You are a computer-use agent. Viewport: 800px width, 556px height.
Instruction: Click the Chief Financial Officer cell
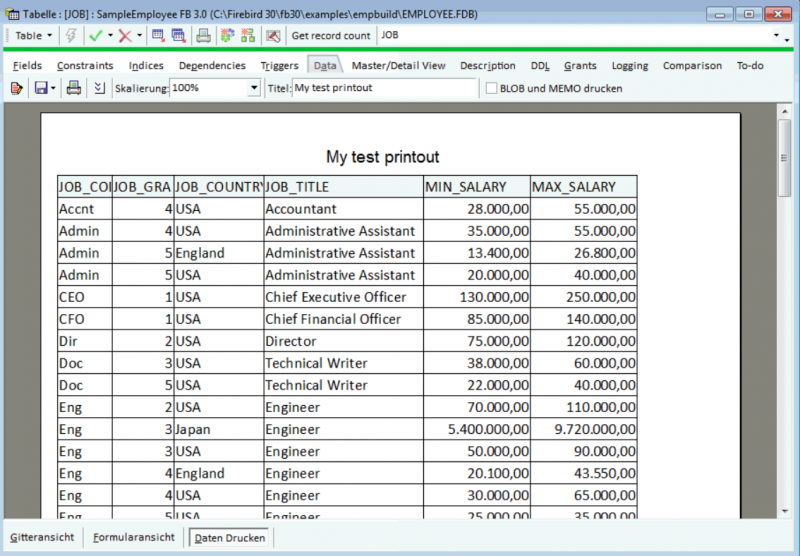coord(343,319)
